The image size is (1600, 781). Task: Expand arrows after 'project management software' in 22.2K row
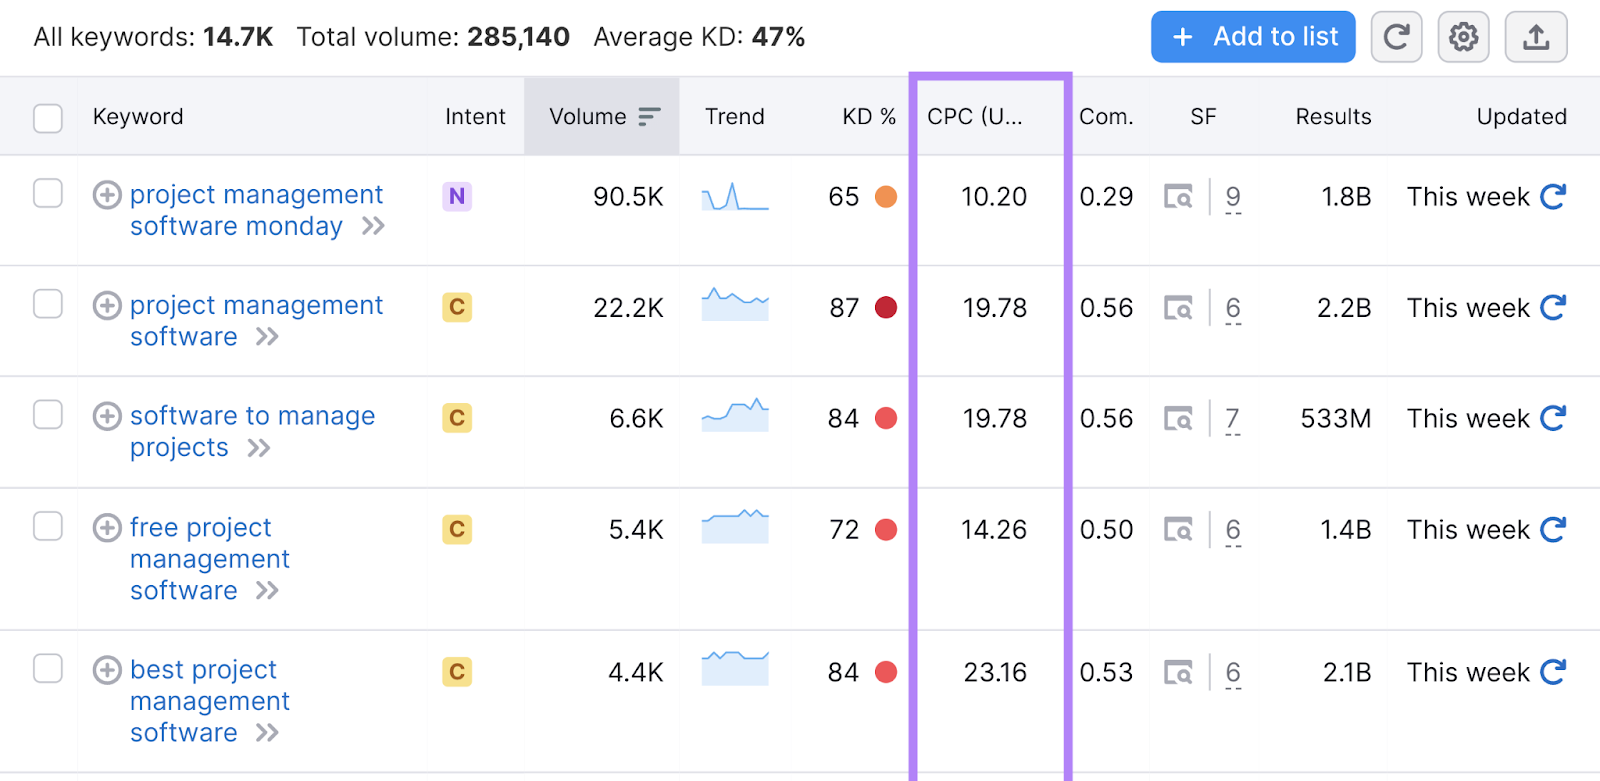click(x=267, y=337)
